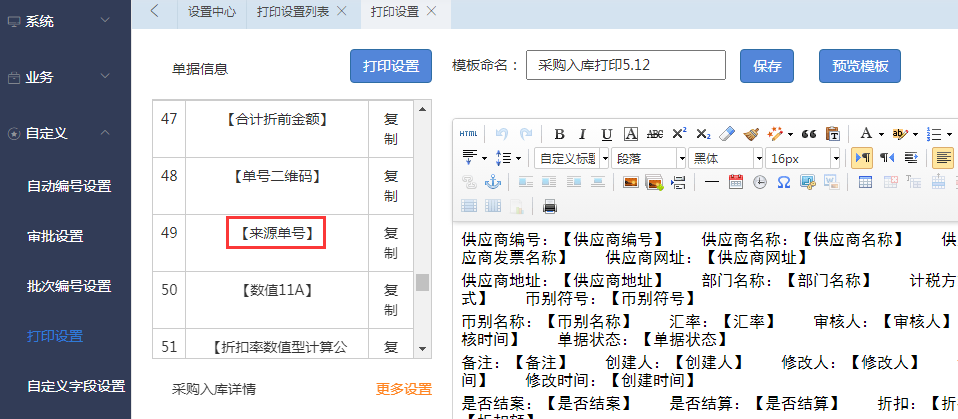
Task: Distribute table rows evenly icon
Action: pyautogui.click(x=469, y=206)
